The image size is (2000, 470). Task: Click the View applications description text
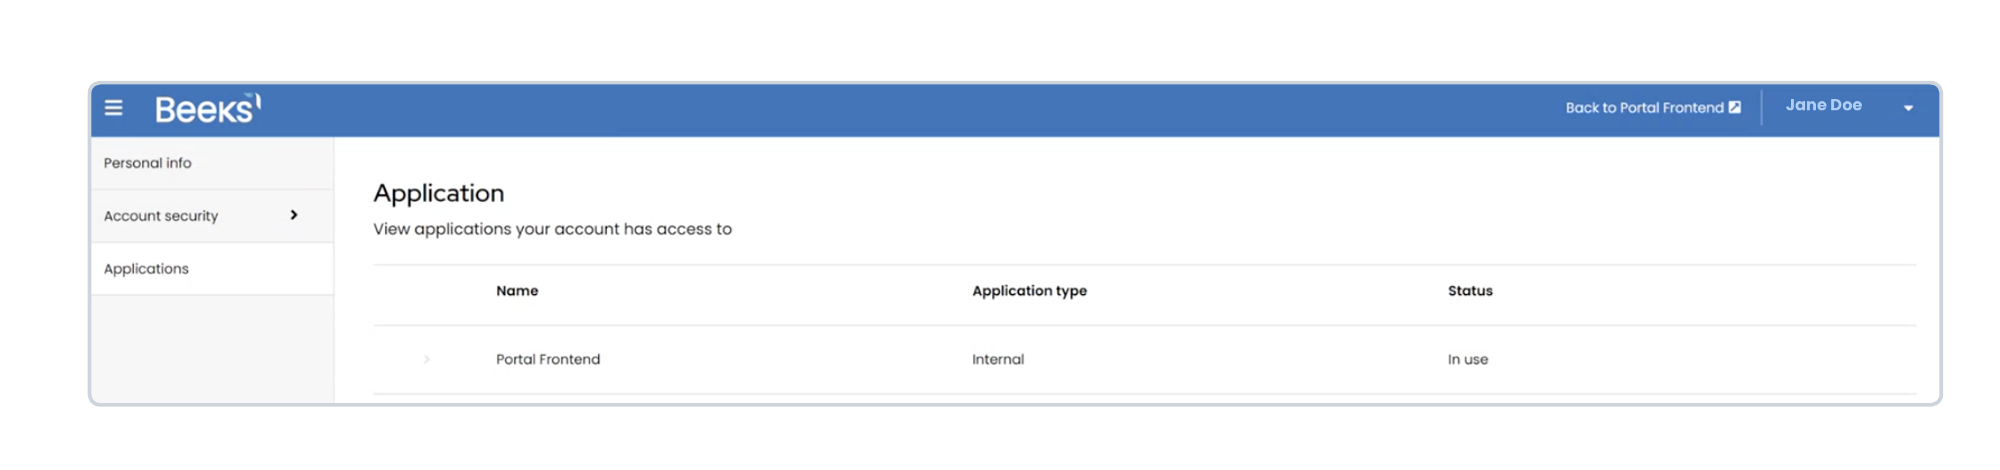click(x=552, y=229)
